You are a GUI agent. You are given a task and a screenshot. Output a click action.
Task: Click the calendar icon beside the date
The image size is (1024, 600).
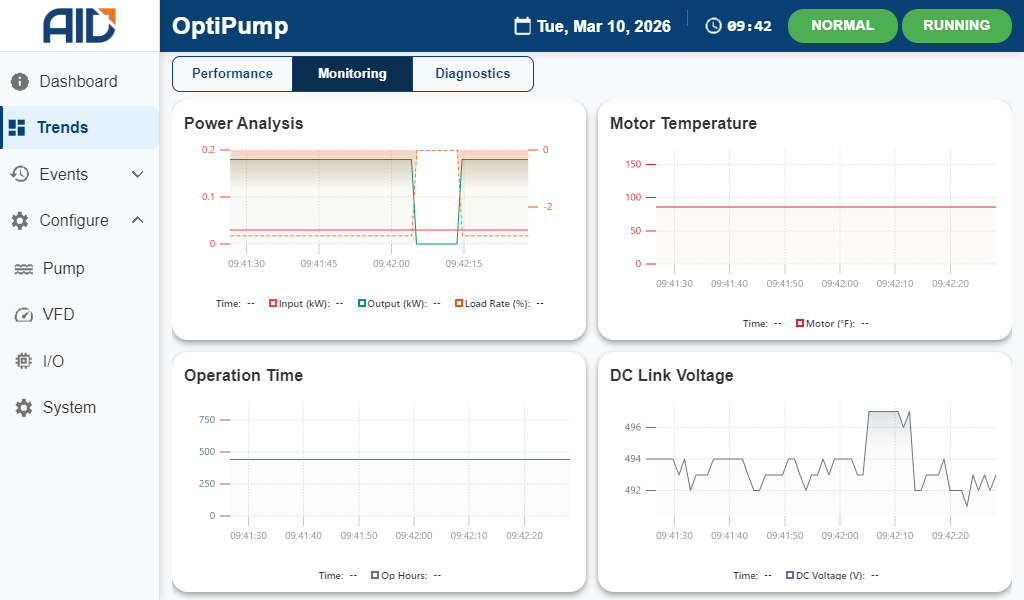[522, 26]
